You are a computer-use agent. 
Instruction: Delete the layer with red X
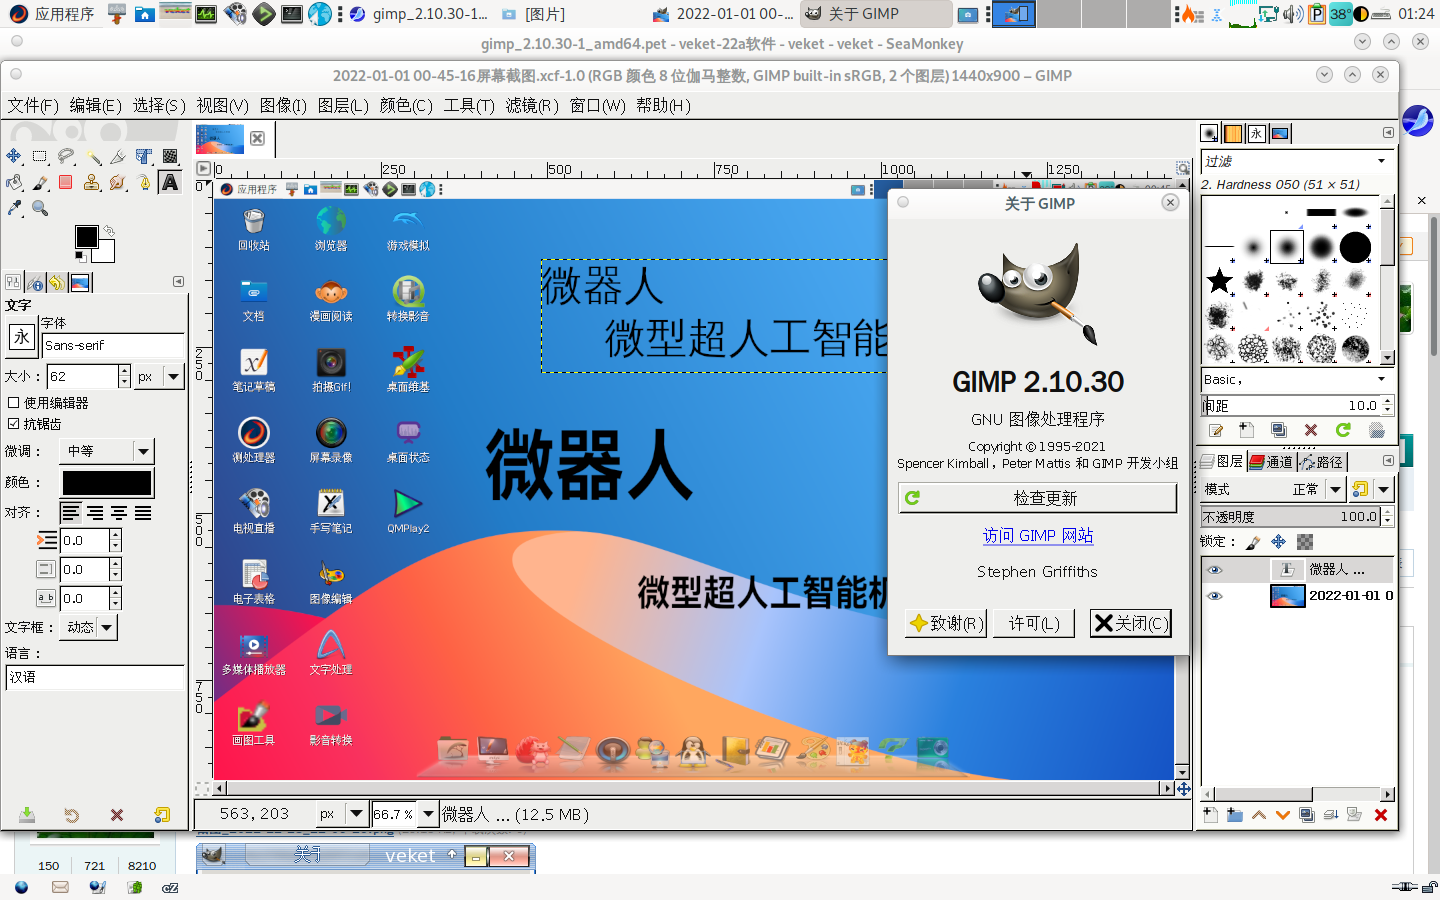point(1381,815)
